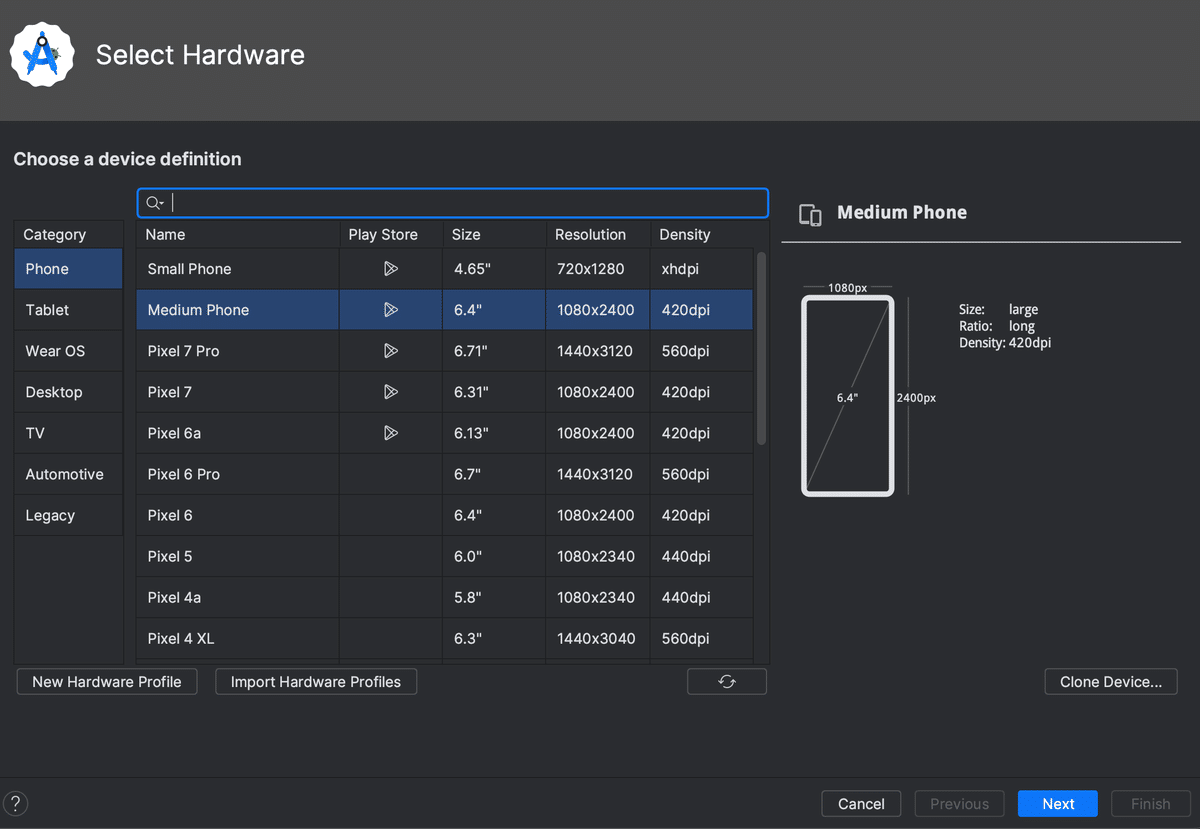
Task: Select the Phone category
Action: click(x=68, y=269)
